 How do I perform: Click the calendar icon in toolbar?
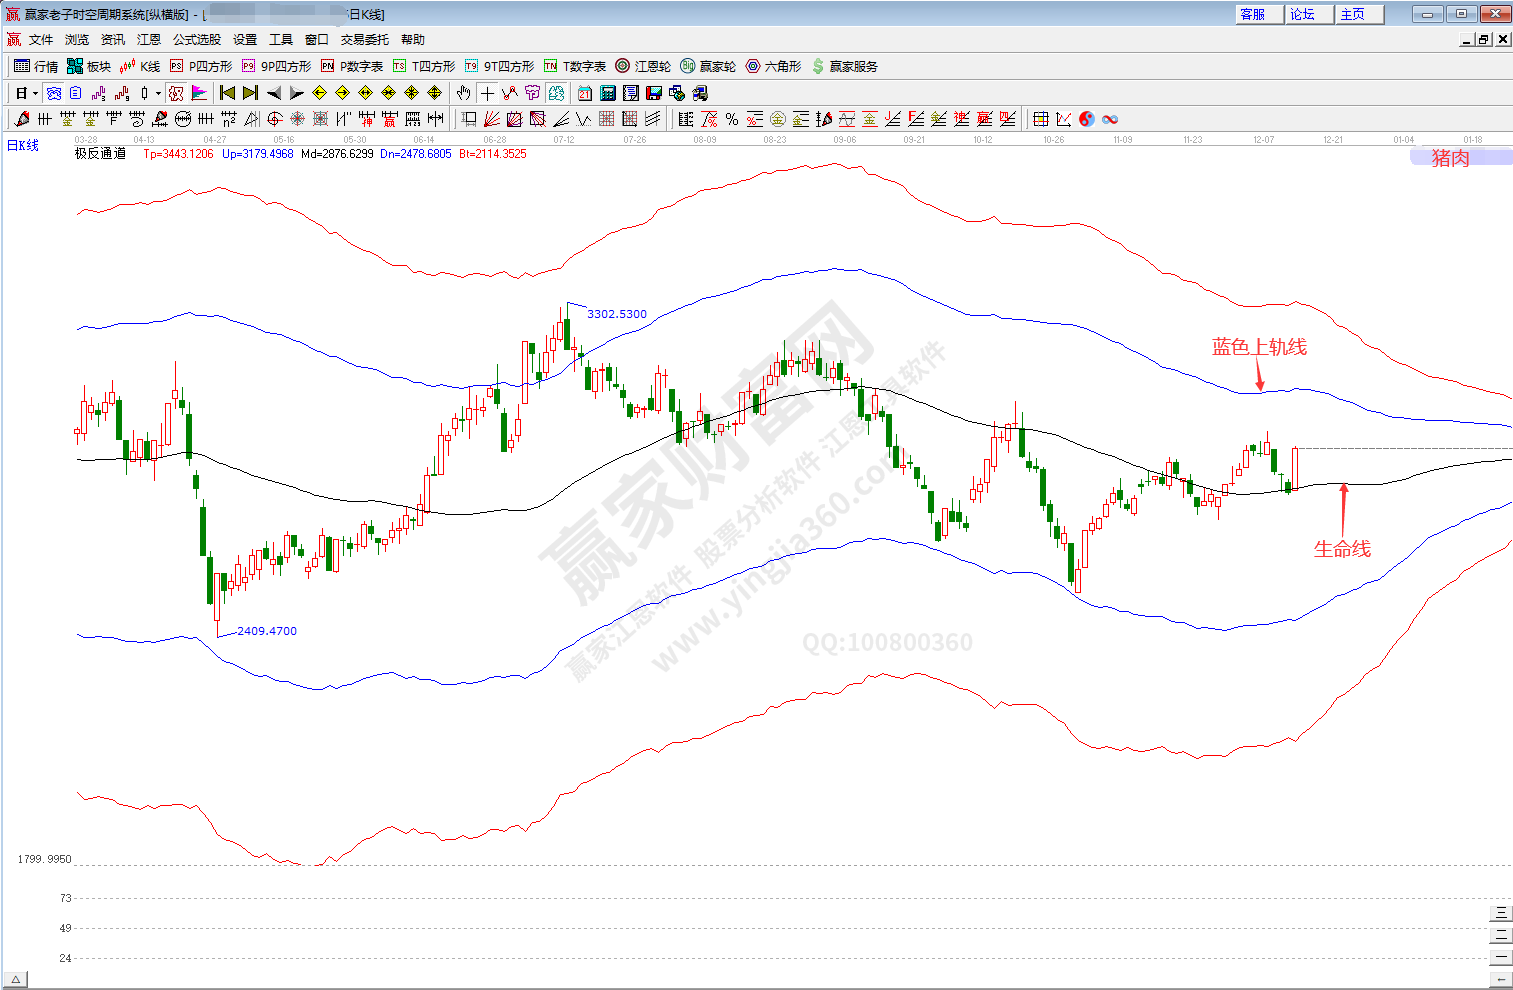pyautogui.click(x=584, y=93)
